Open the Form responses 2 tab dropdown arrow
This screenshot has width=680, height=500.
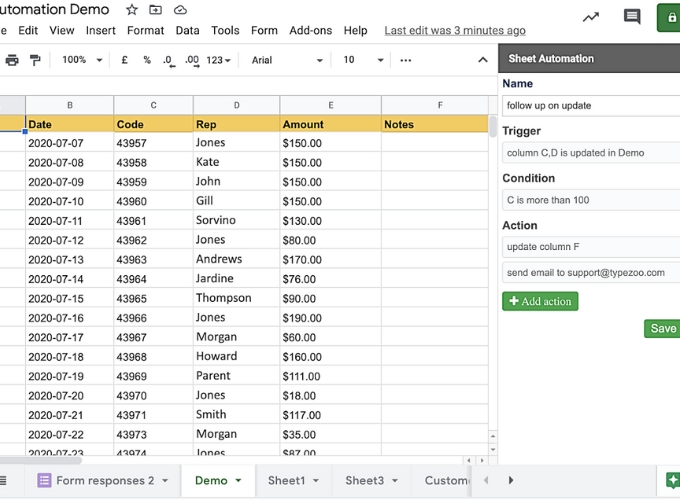[x=165, y=480]
